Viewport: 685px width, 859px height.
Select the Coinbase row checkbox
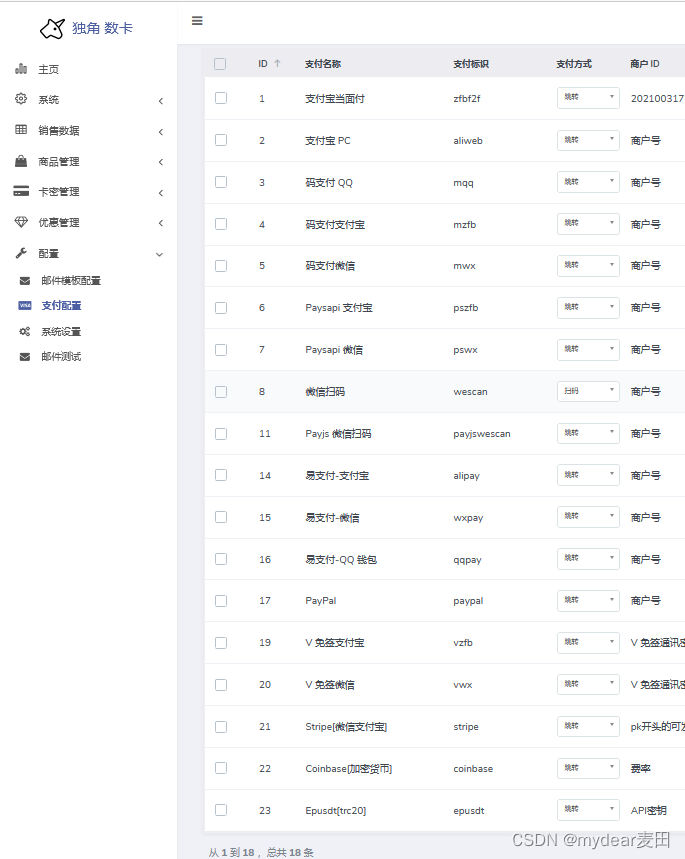221,768
